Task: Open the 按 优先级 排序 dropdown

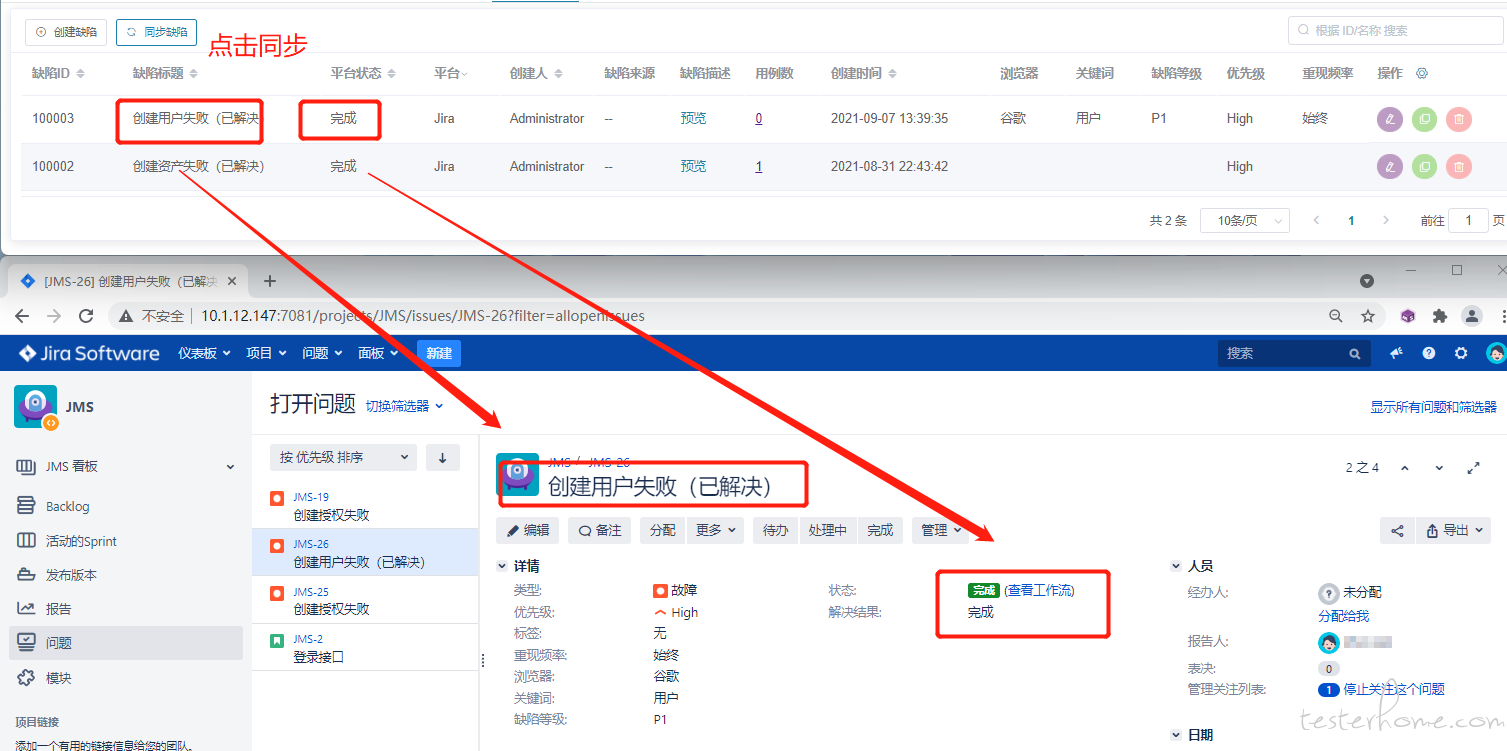Action: pos(343,457)
